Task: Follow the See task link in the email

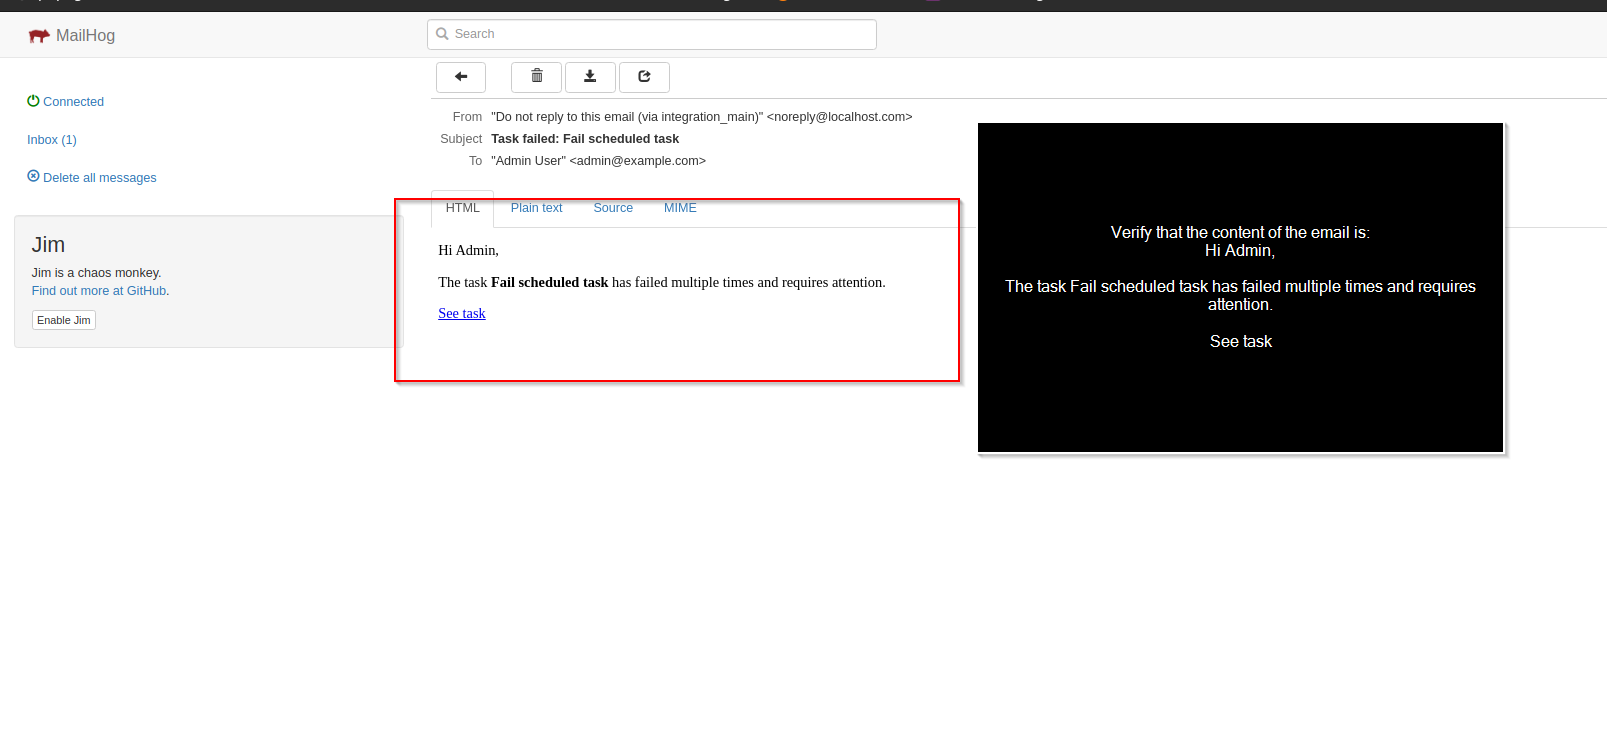Action: coord(462,313)
